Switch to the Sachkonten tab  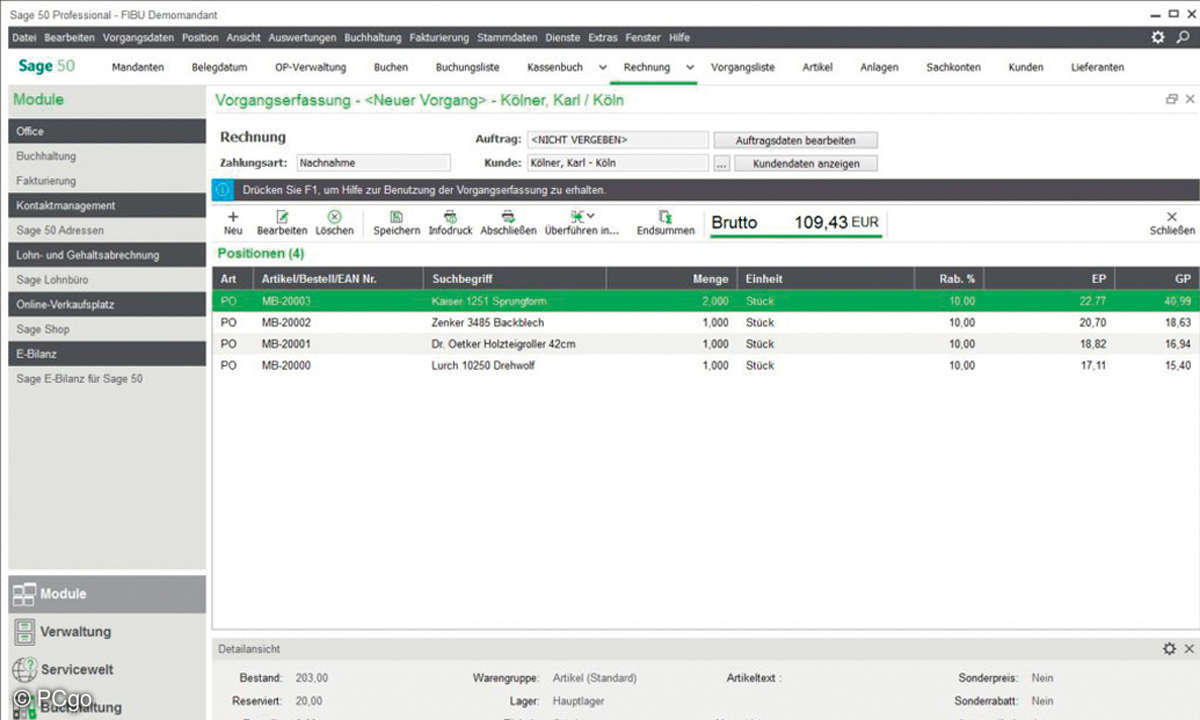(953, 67)
